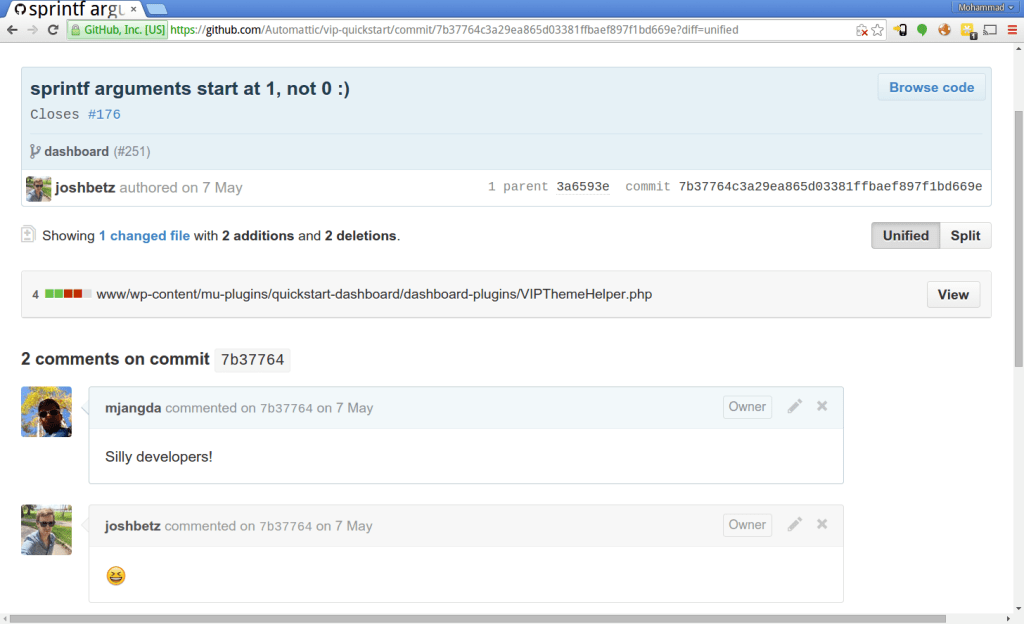Click the 1 changed file link
Screen dimensions: 1024x624
point(144,236)
